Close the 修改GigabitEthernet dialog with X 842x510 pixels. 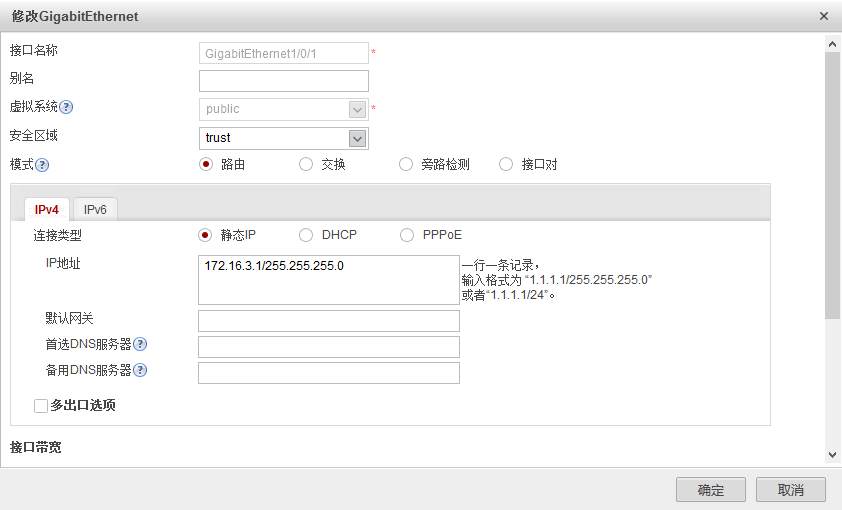(x=824, y=17)
